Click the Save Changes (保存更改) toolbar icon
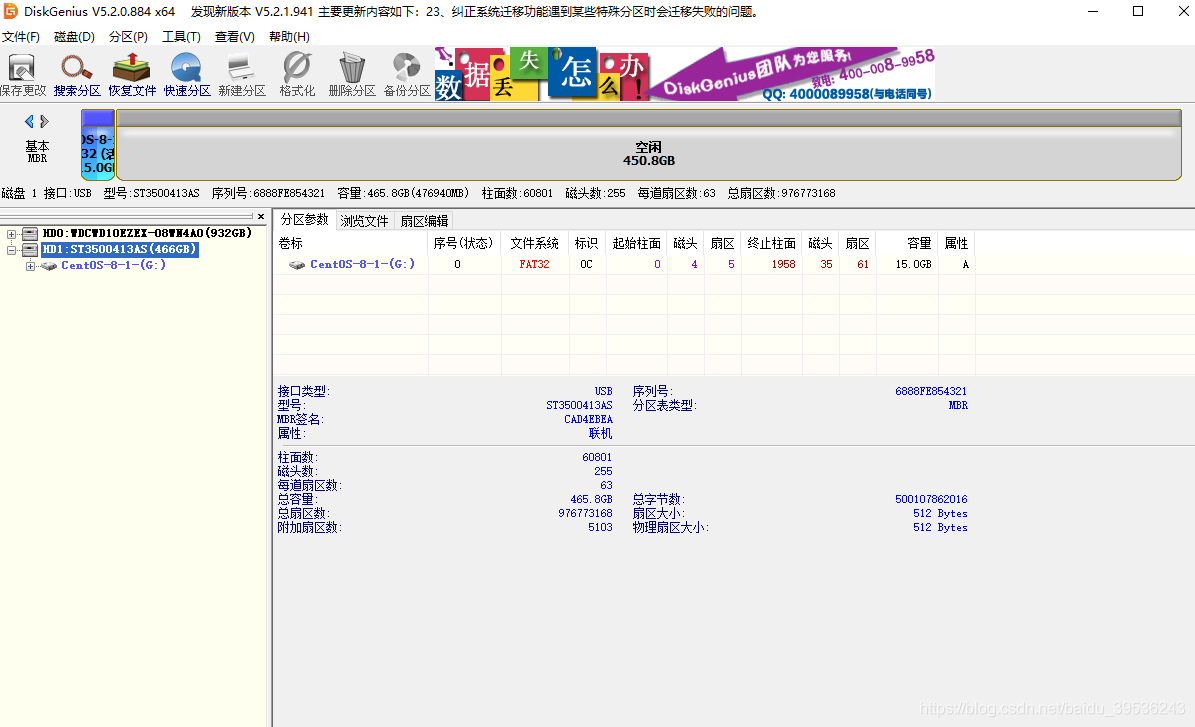The height and width of the screenshot is (727, 1195). pyautogui.click(x=22, y=75)
